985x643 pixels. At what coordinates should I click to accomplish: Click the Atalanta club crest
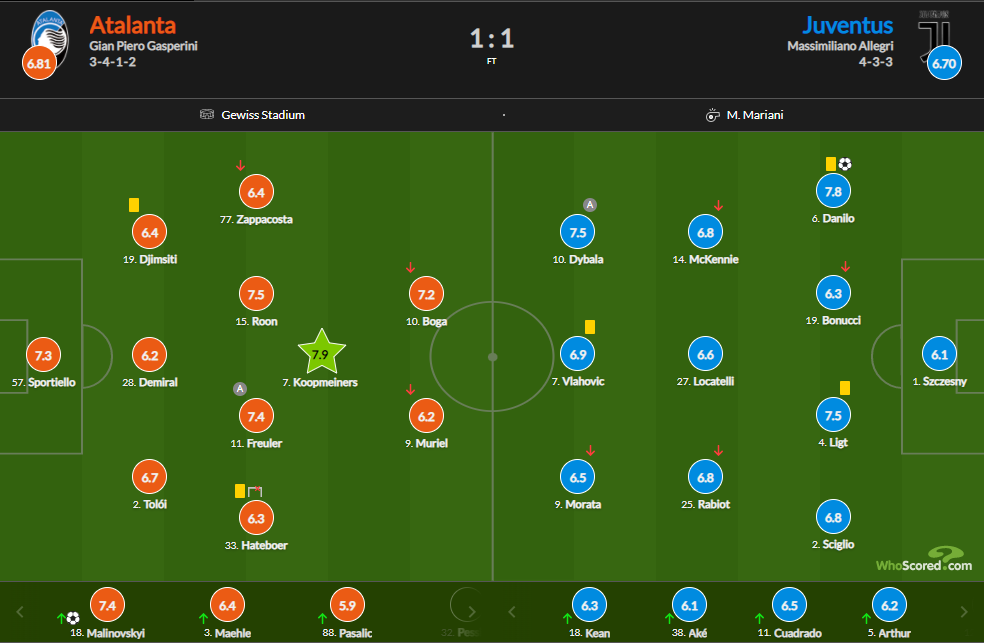47,35
